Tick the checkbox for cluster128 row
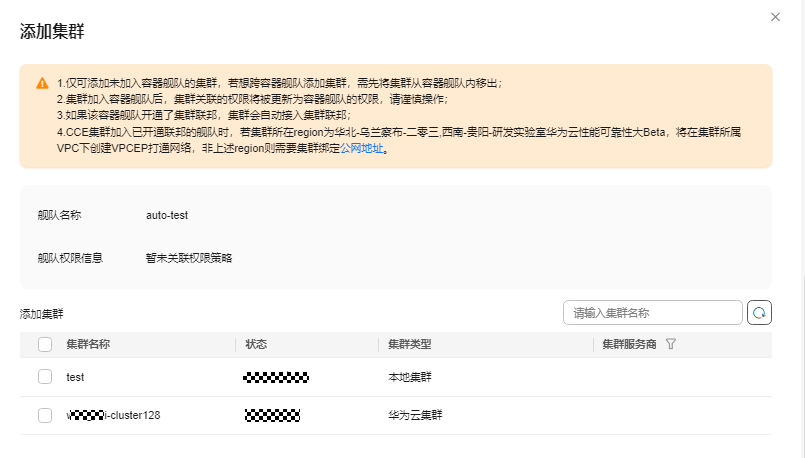The height and width of the screenshot is (458, 805). point(45,415)
